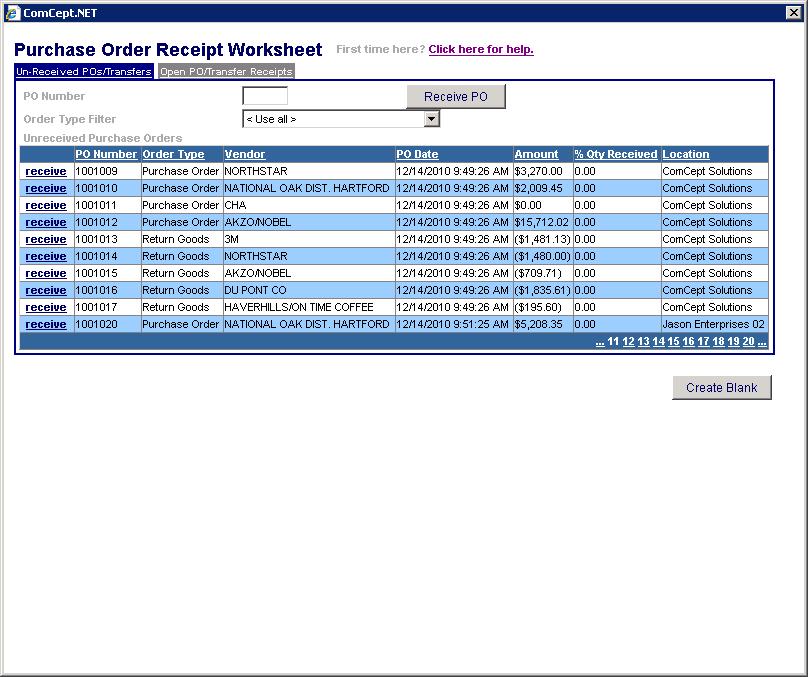Viewport: 808px width, 677px height.
Task: Select the Un-Received POs/Transfers tab
Action: point(84,72)
